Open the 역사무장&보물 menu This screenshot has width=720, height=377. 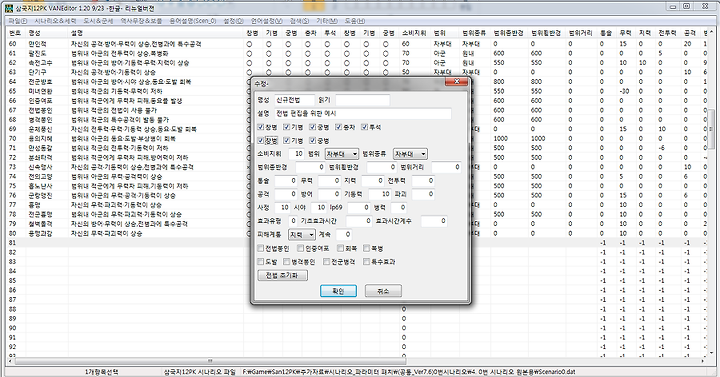[x=141, y=21]
